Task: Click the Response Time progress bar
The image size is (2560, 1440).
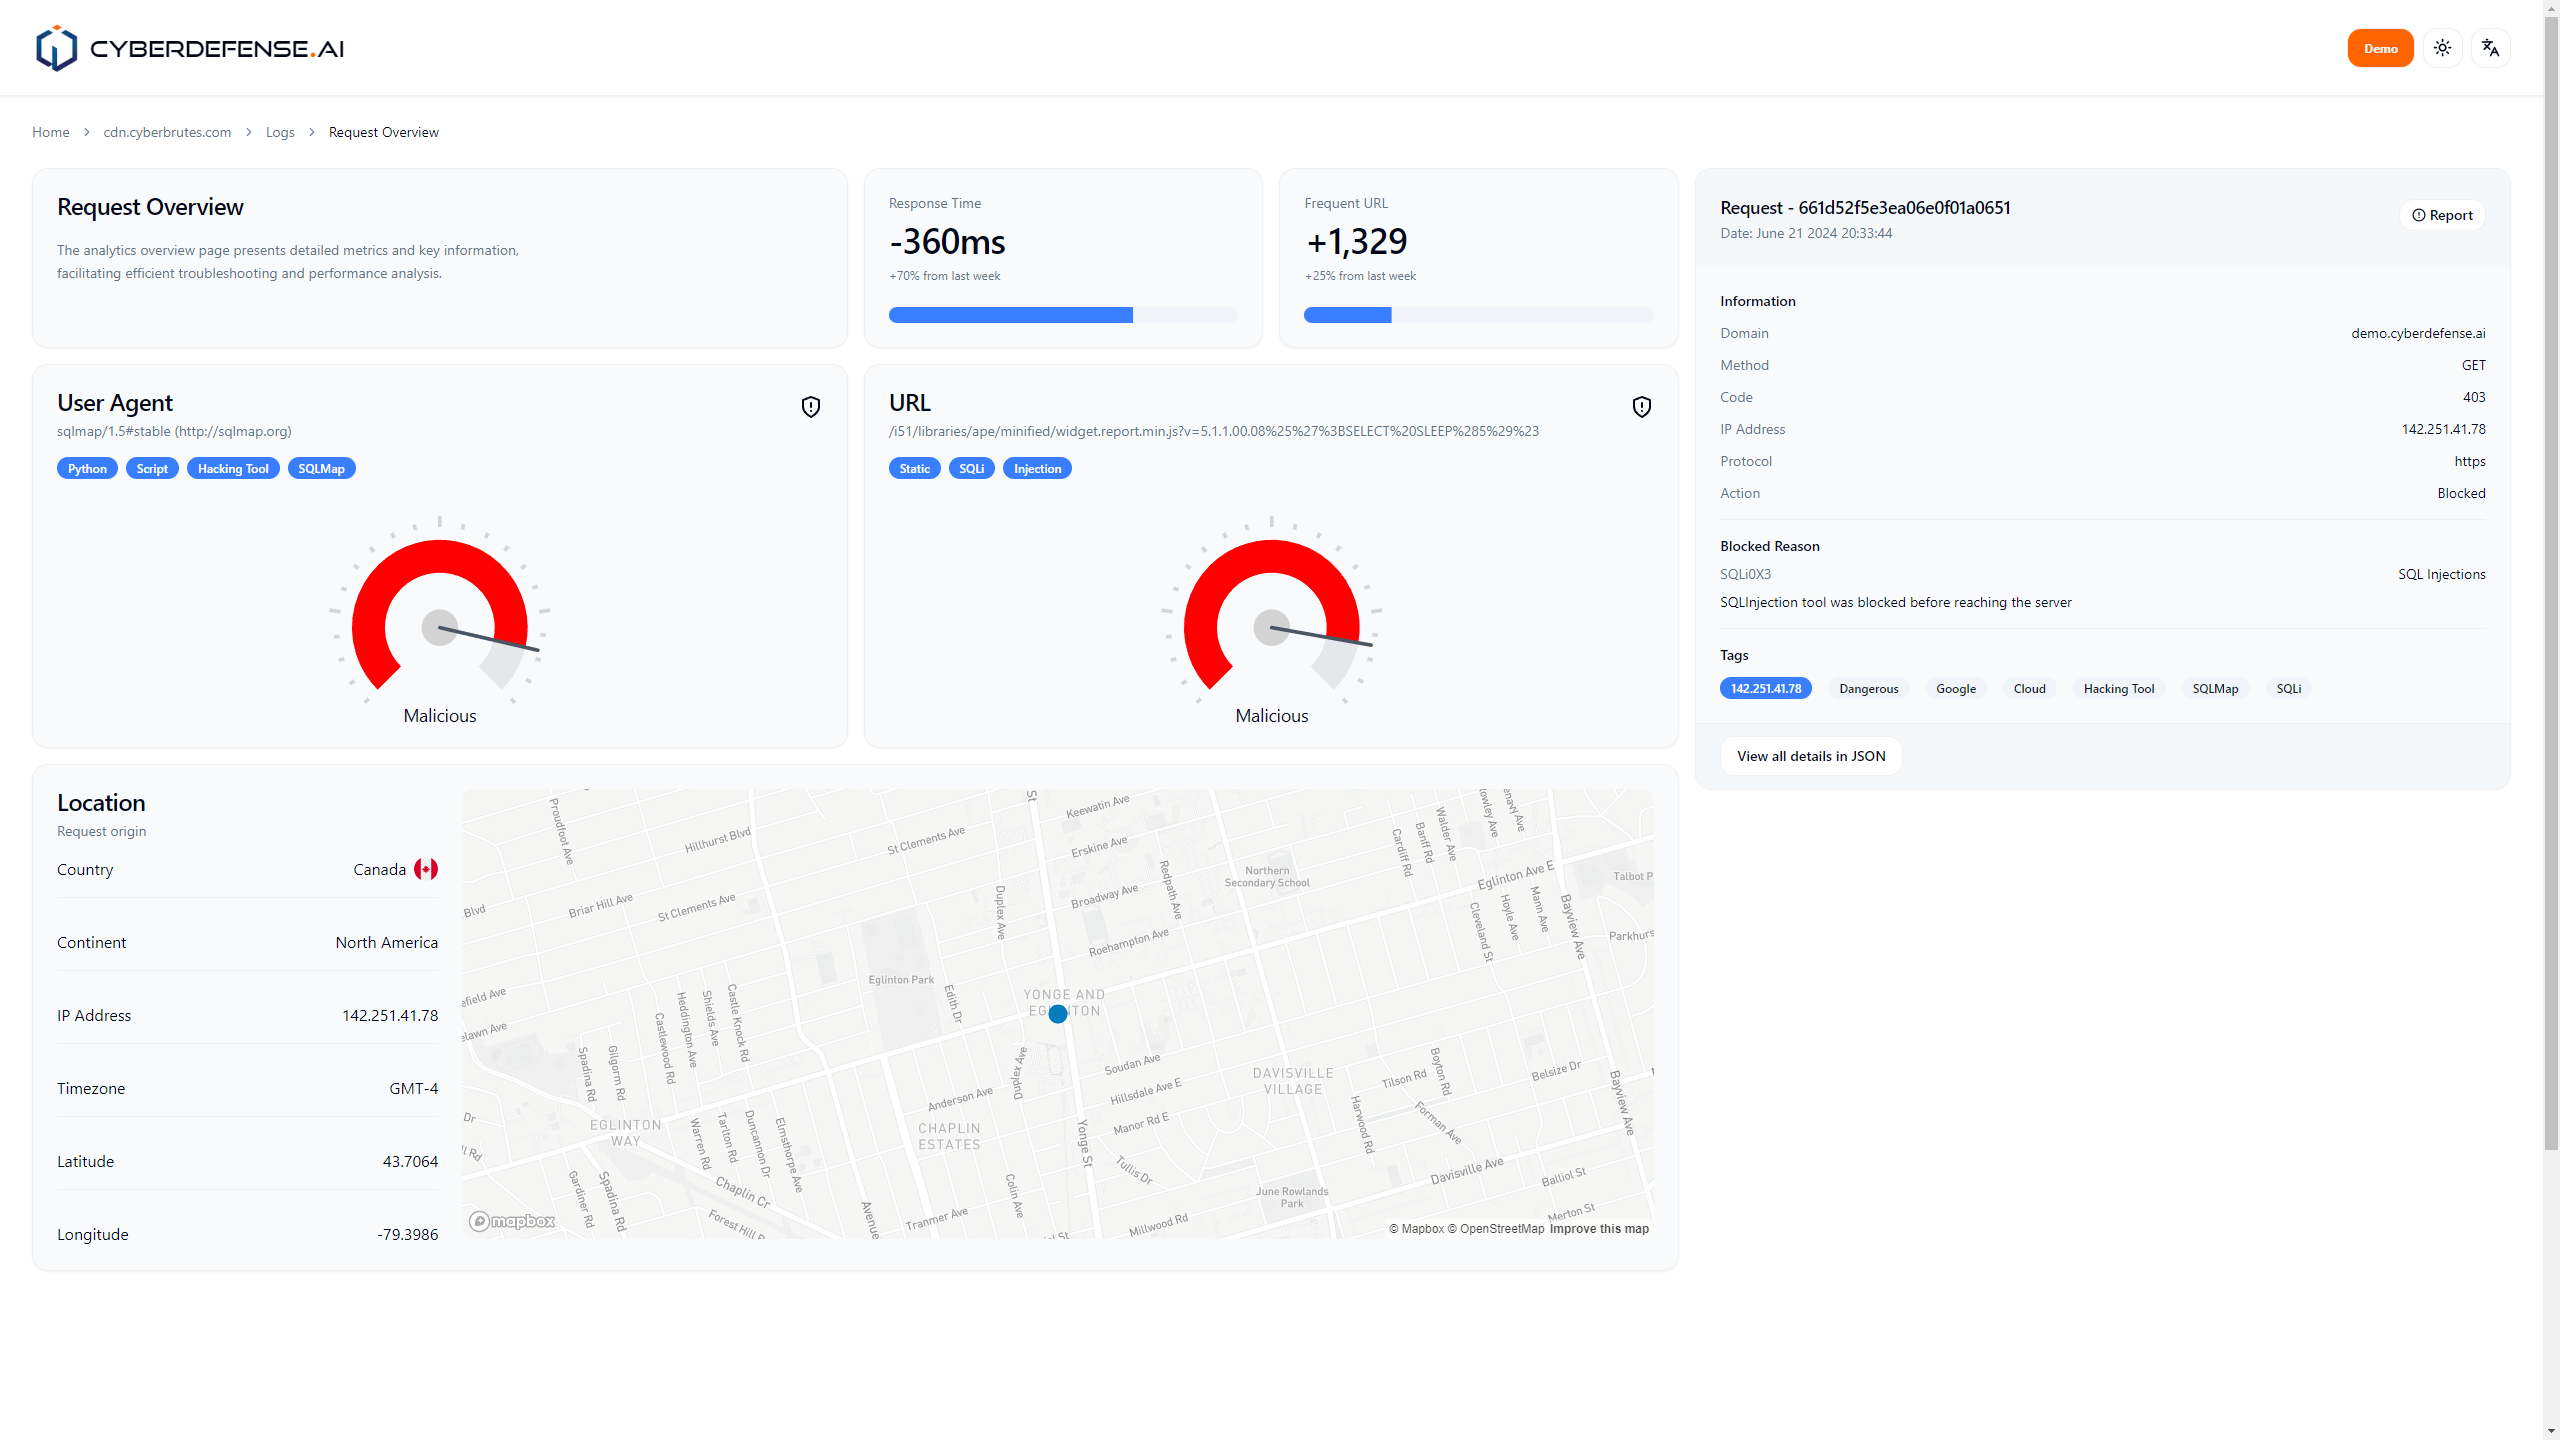Action: (x=1062, y=315)
